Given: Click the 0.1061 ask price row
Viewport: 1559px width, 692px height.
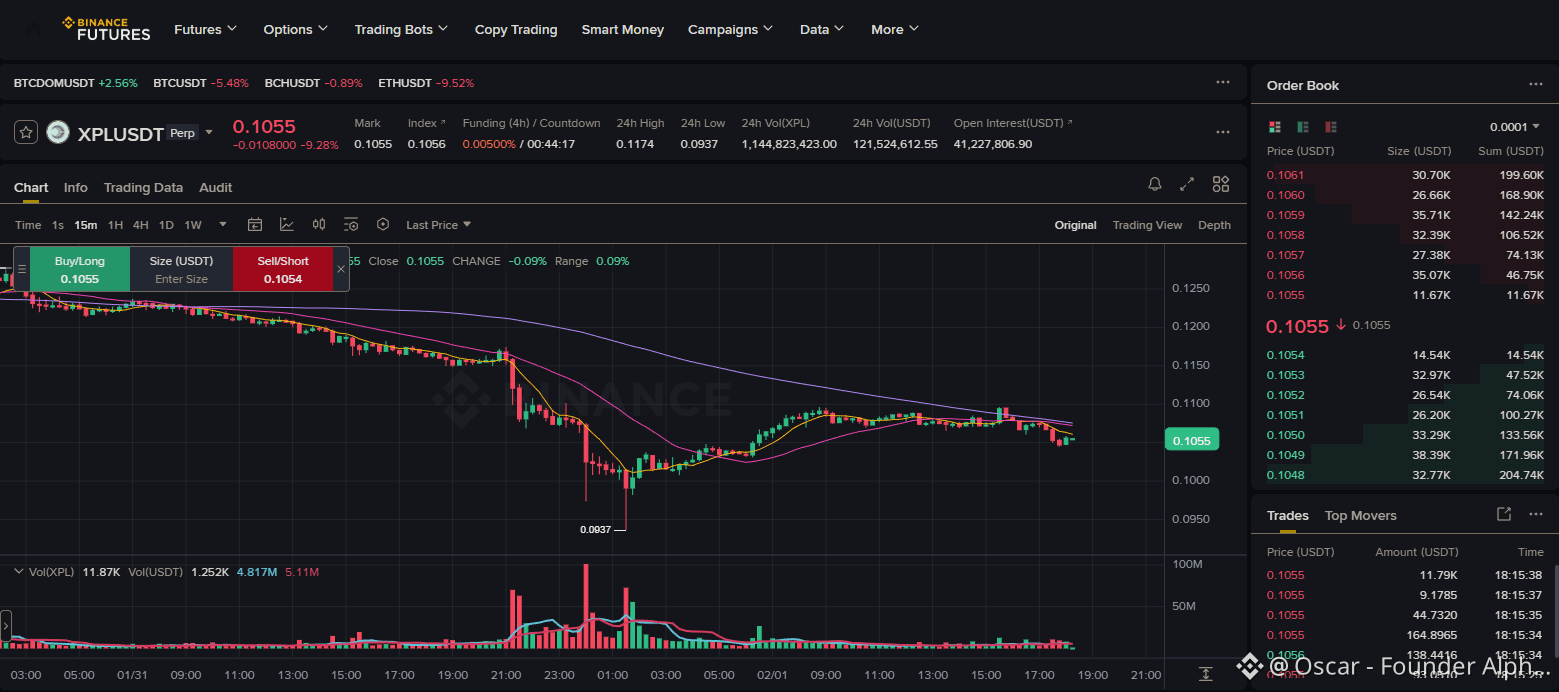Looking at the screenshot, I should (x=1405, y=175).
